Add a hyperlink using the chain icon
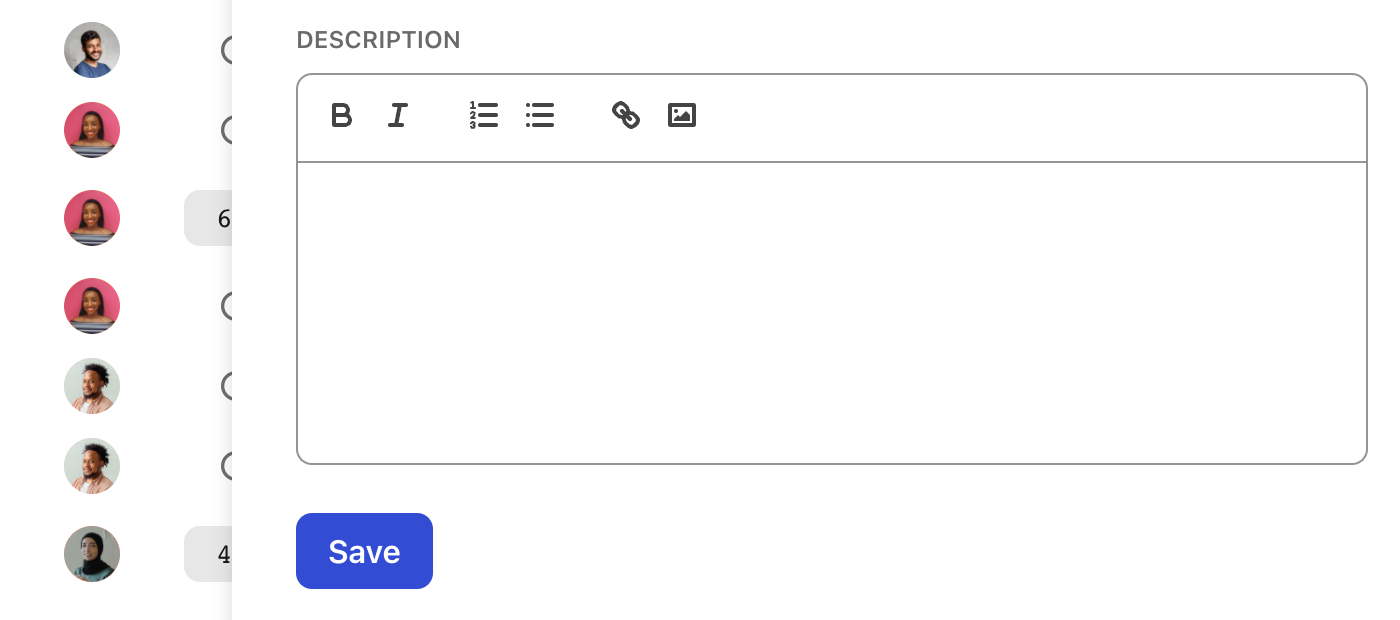 [626, 116]
